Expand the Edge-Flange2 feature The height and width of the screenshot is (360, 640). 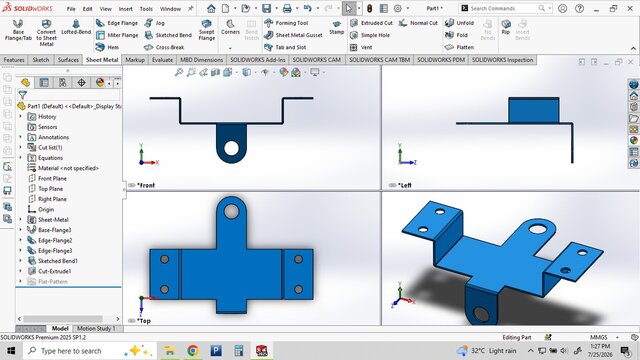[20, 240]
